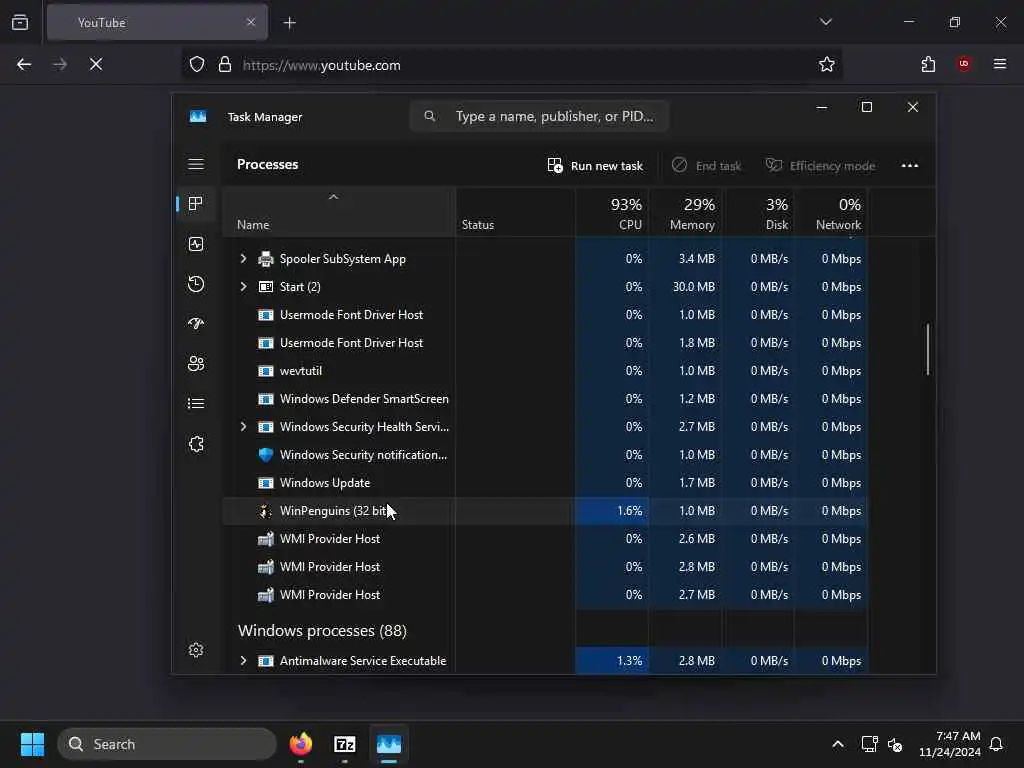Image resolution: width=1024 pixels, height=768 pixels.
Task: Select the Start 30.0 MB memory cell
Action: 686,287
